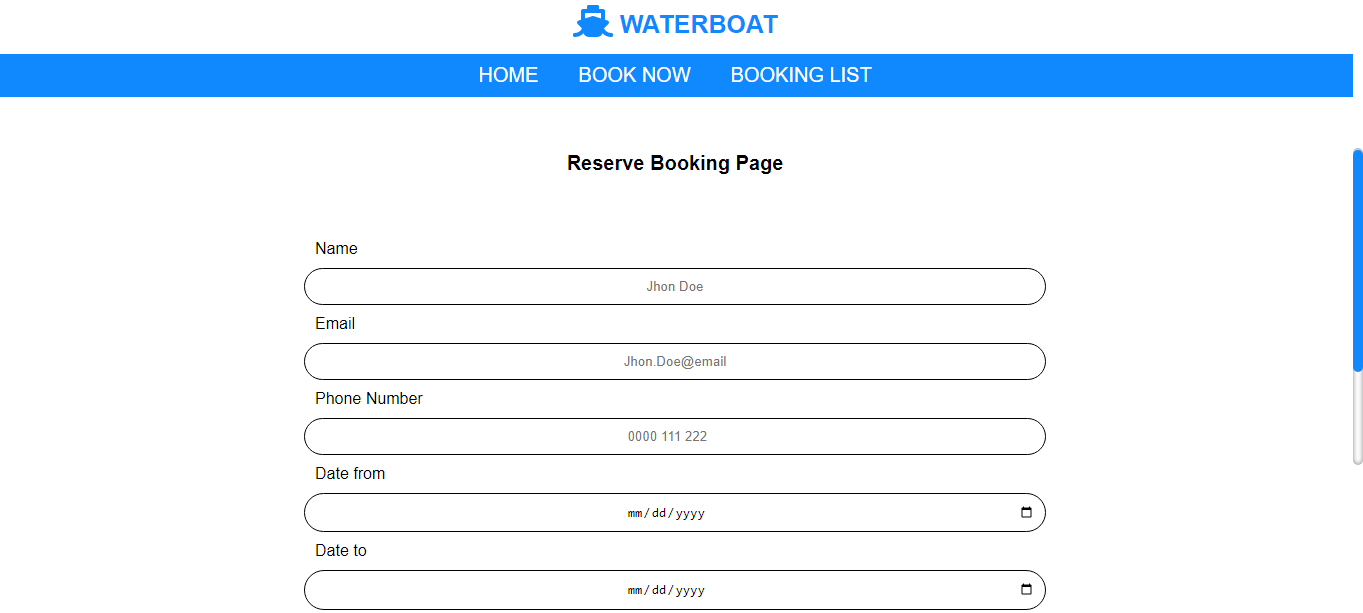Click the Phone Number field label
The image size is (1363, 613).
tap(368, 398)
